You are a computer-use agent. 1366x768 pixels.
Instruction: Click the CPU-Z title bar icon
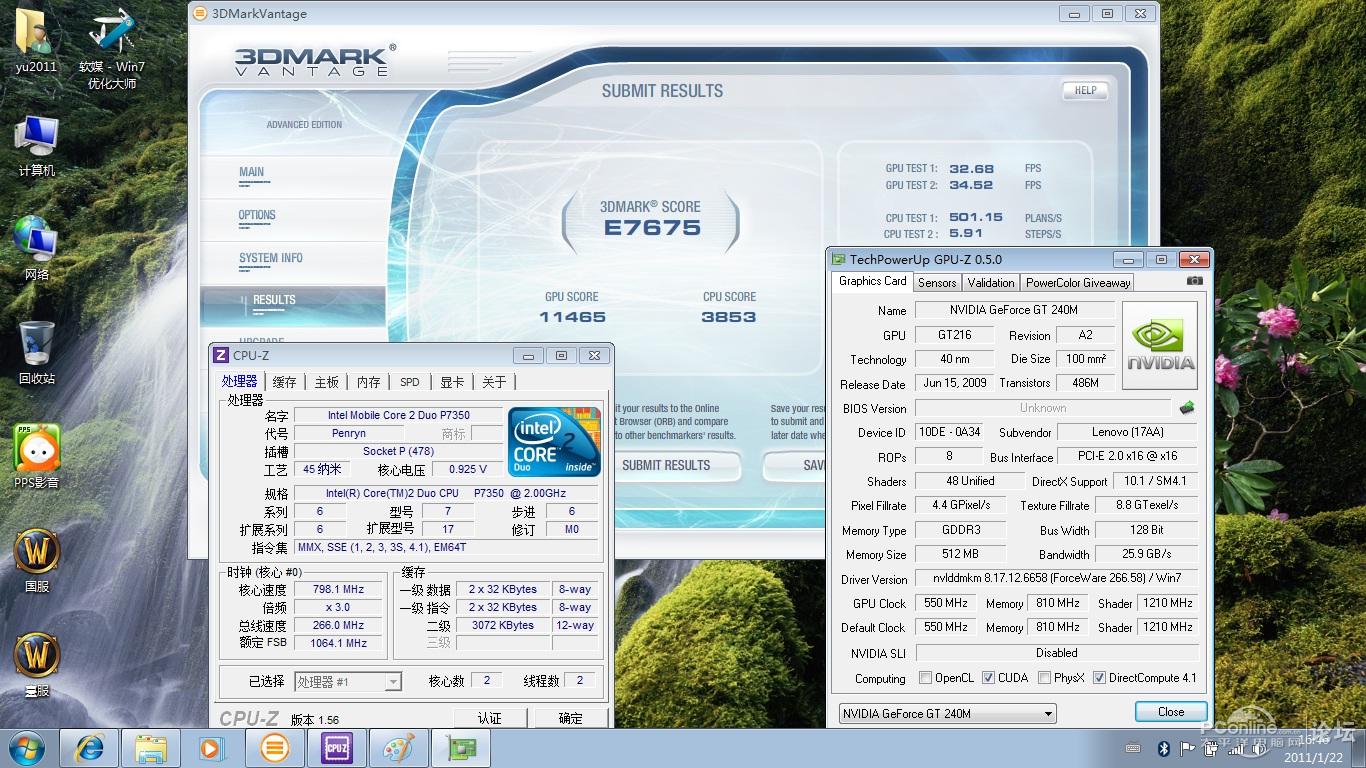[222, 355]
